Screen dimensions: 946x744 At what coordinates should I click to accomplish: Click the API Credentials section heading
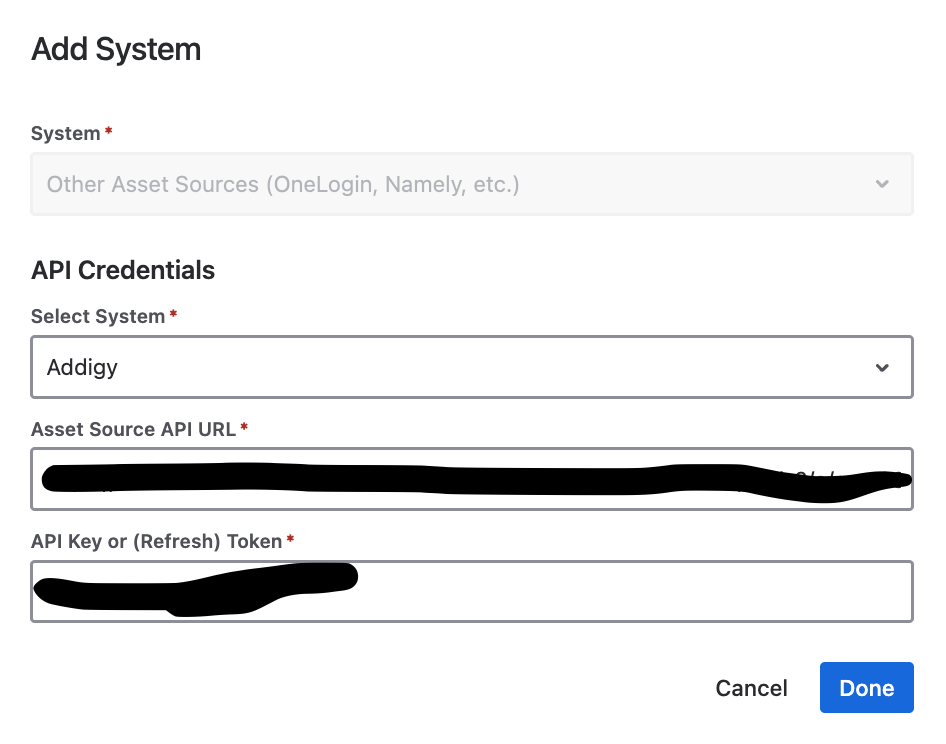123,270
